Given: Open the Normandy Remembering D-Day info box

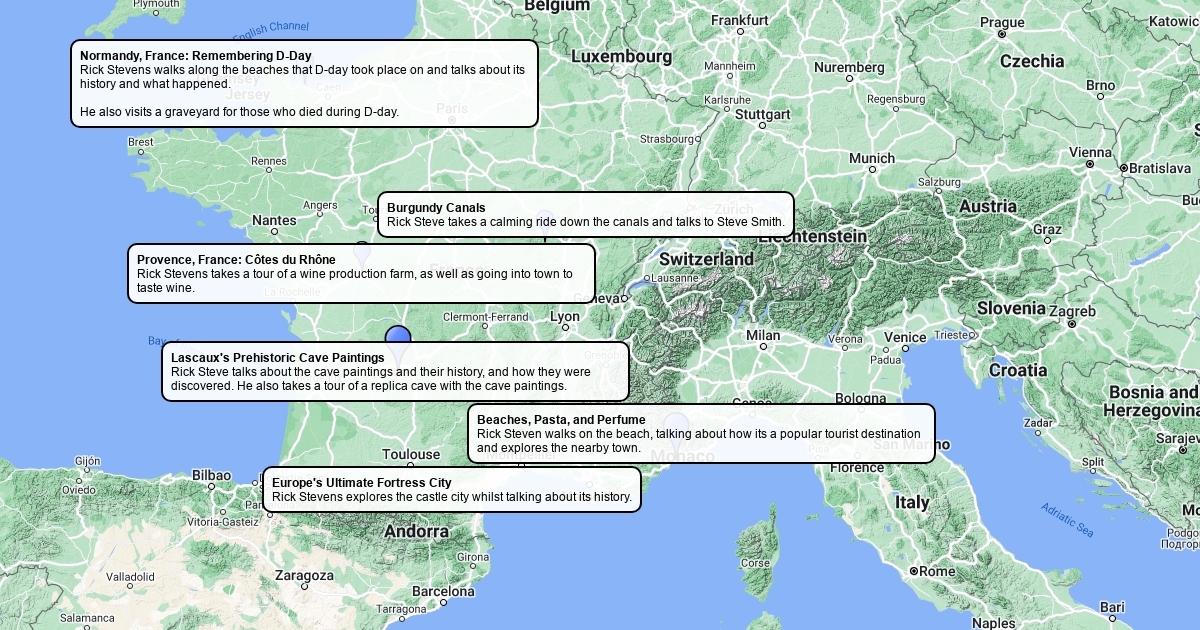Looking at the screenshot, I should (304, 84).
